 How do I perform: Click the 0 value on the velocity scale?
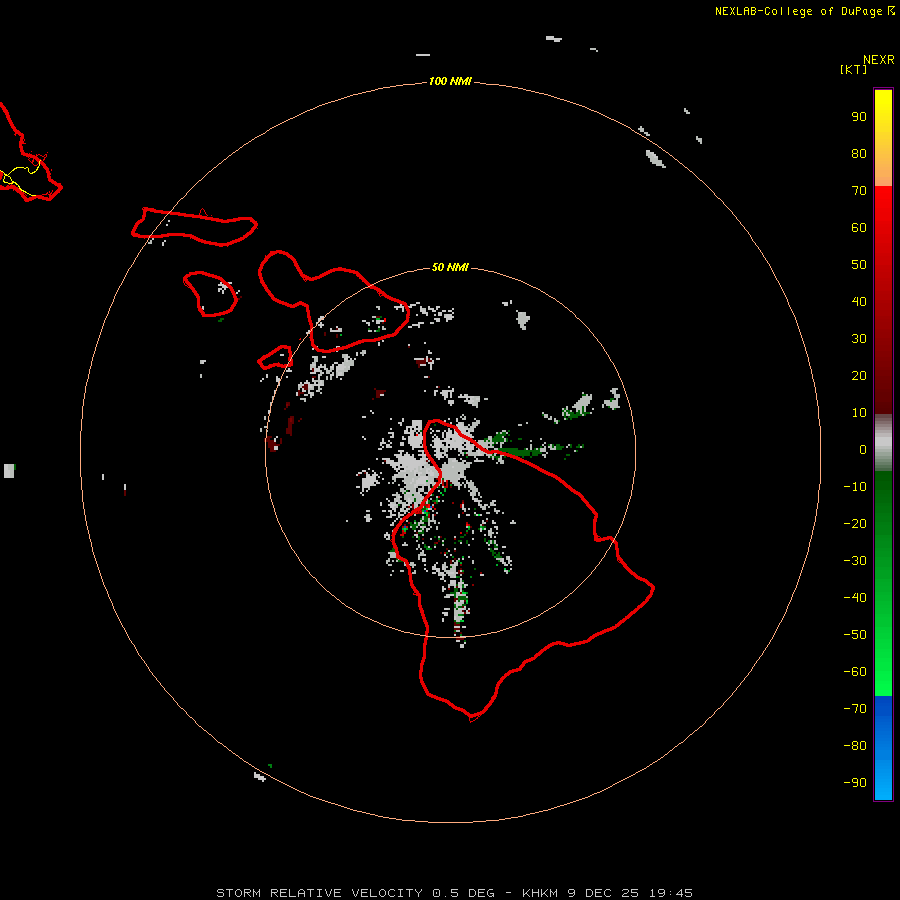(x=863, y=450)
